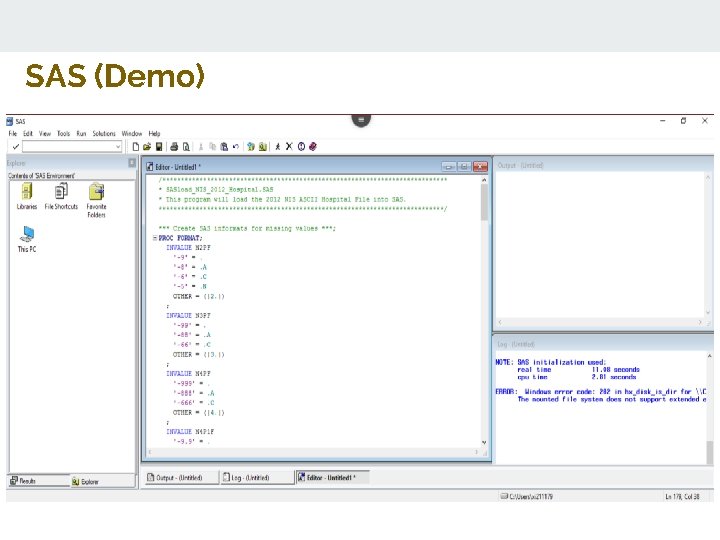Click the 'INVALUE N3PF' code line
The height and width of the screenshot is (540, 720).
[x=188, y=315]
